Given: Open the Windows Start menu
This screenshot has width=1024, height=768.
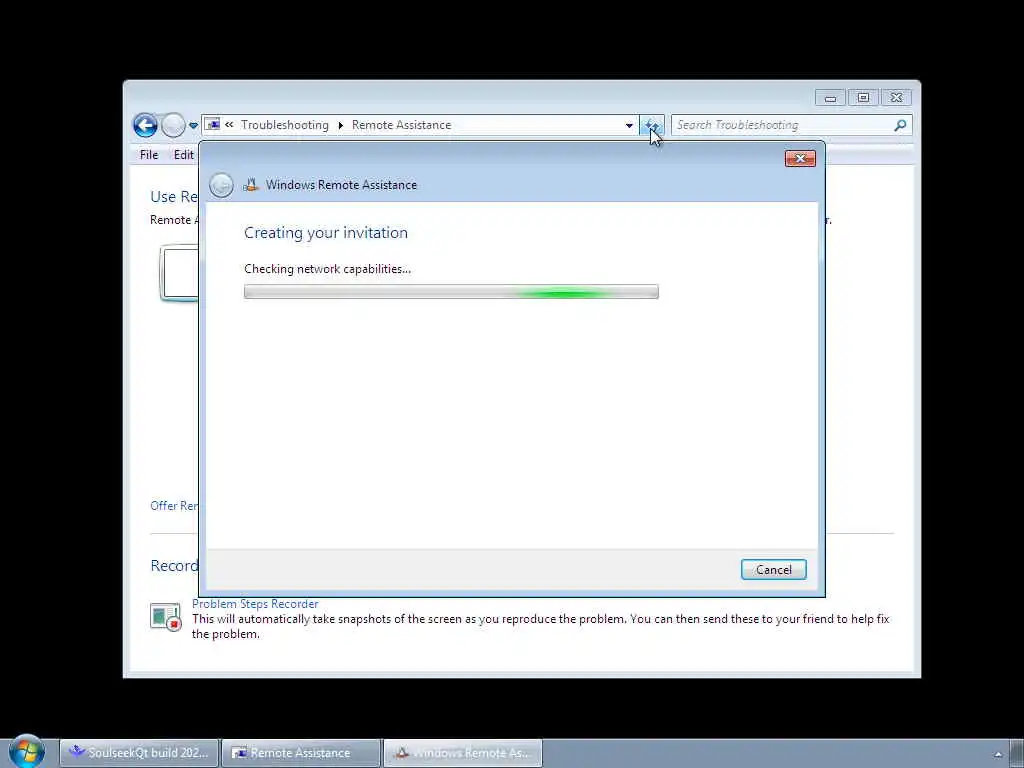Looking at the screenshot, I should pyautogui.click(x=26, y=751).
